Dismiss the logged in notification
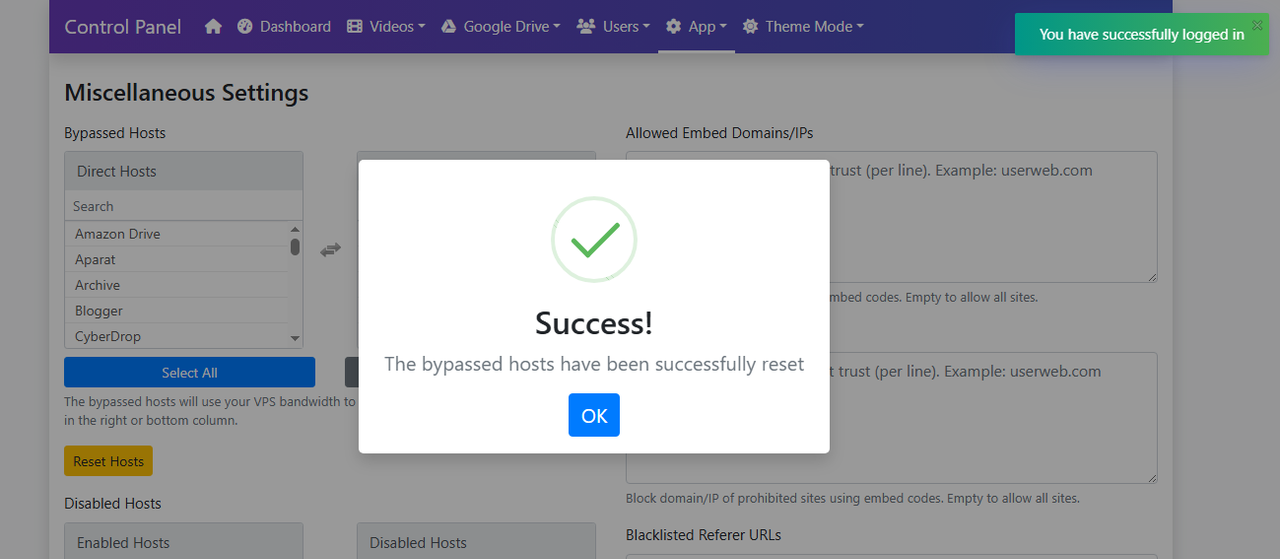1280x559 pixels. pos(1257,25)
